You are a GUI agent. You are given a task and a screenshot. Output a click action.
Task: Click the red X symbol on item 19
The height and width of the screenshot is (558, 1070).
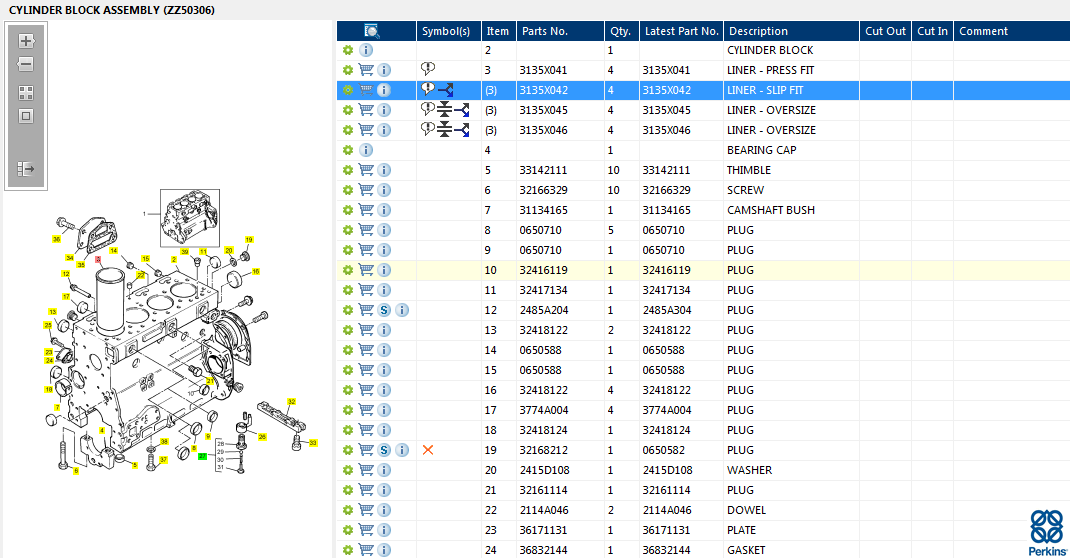point(428,450)
